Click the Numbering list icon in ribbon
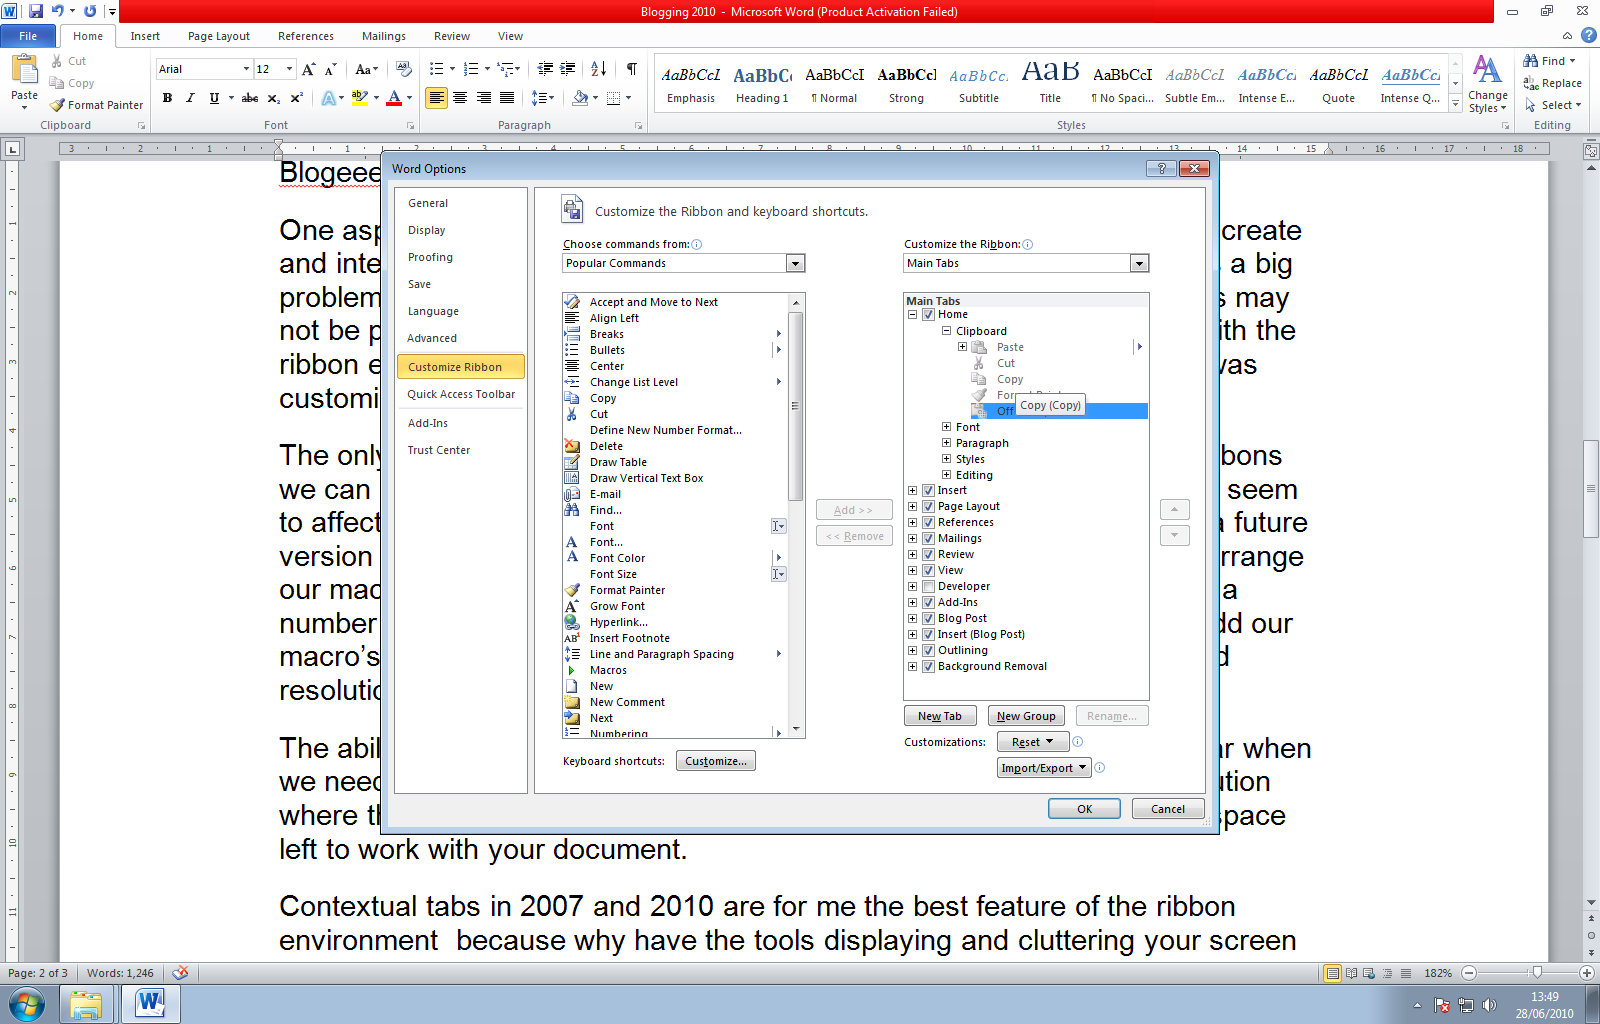This screenshot has width=1600, height=1024. [x=471, y=69]
